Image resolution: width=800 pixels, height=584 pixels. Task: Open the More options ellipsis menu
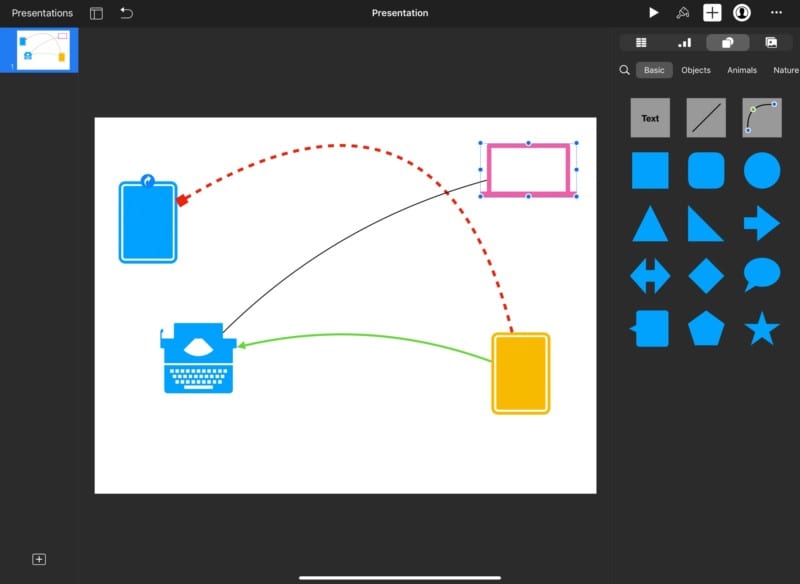point(775,12)
